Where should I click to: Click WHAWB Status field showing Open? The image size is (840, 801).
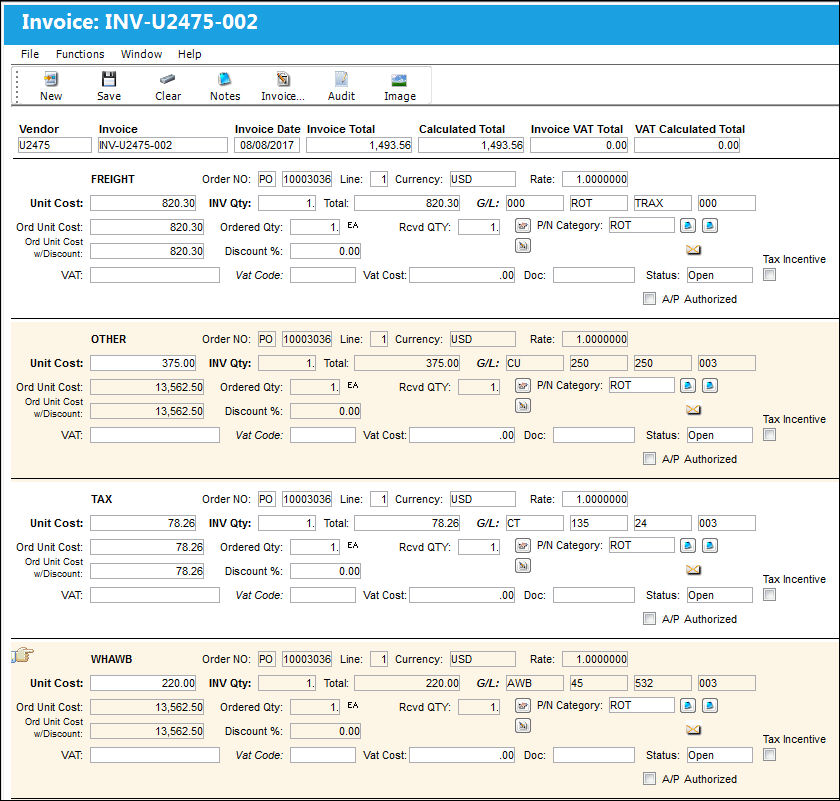click(720, 755)
